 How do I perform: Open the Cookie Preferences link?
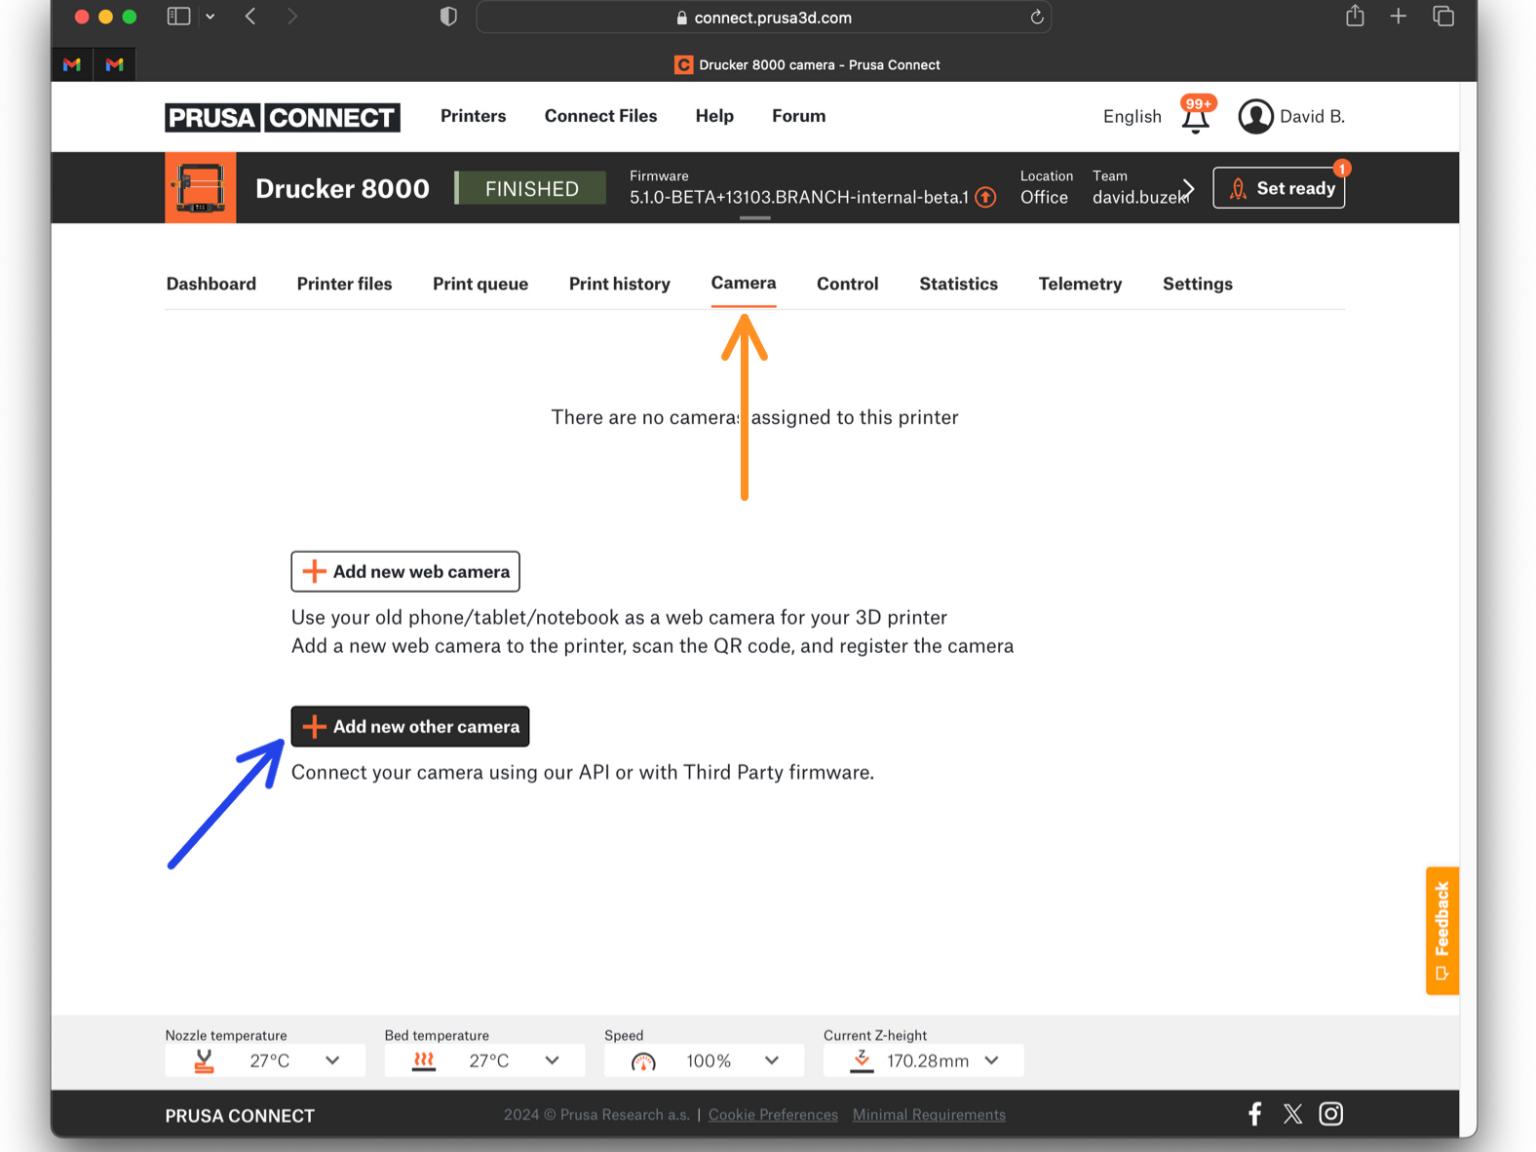(x=772, y=1114)
